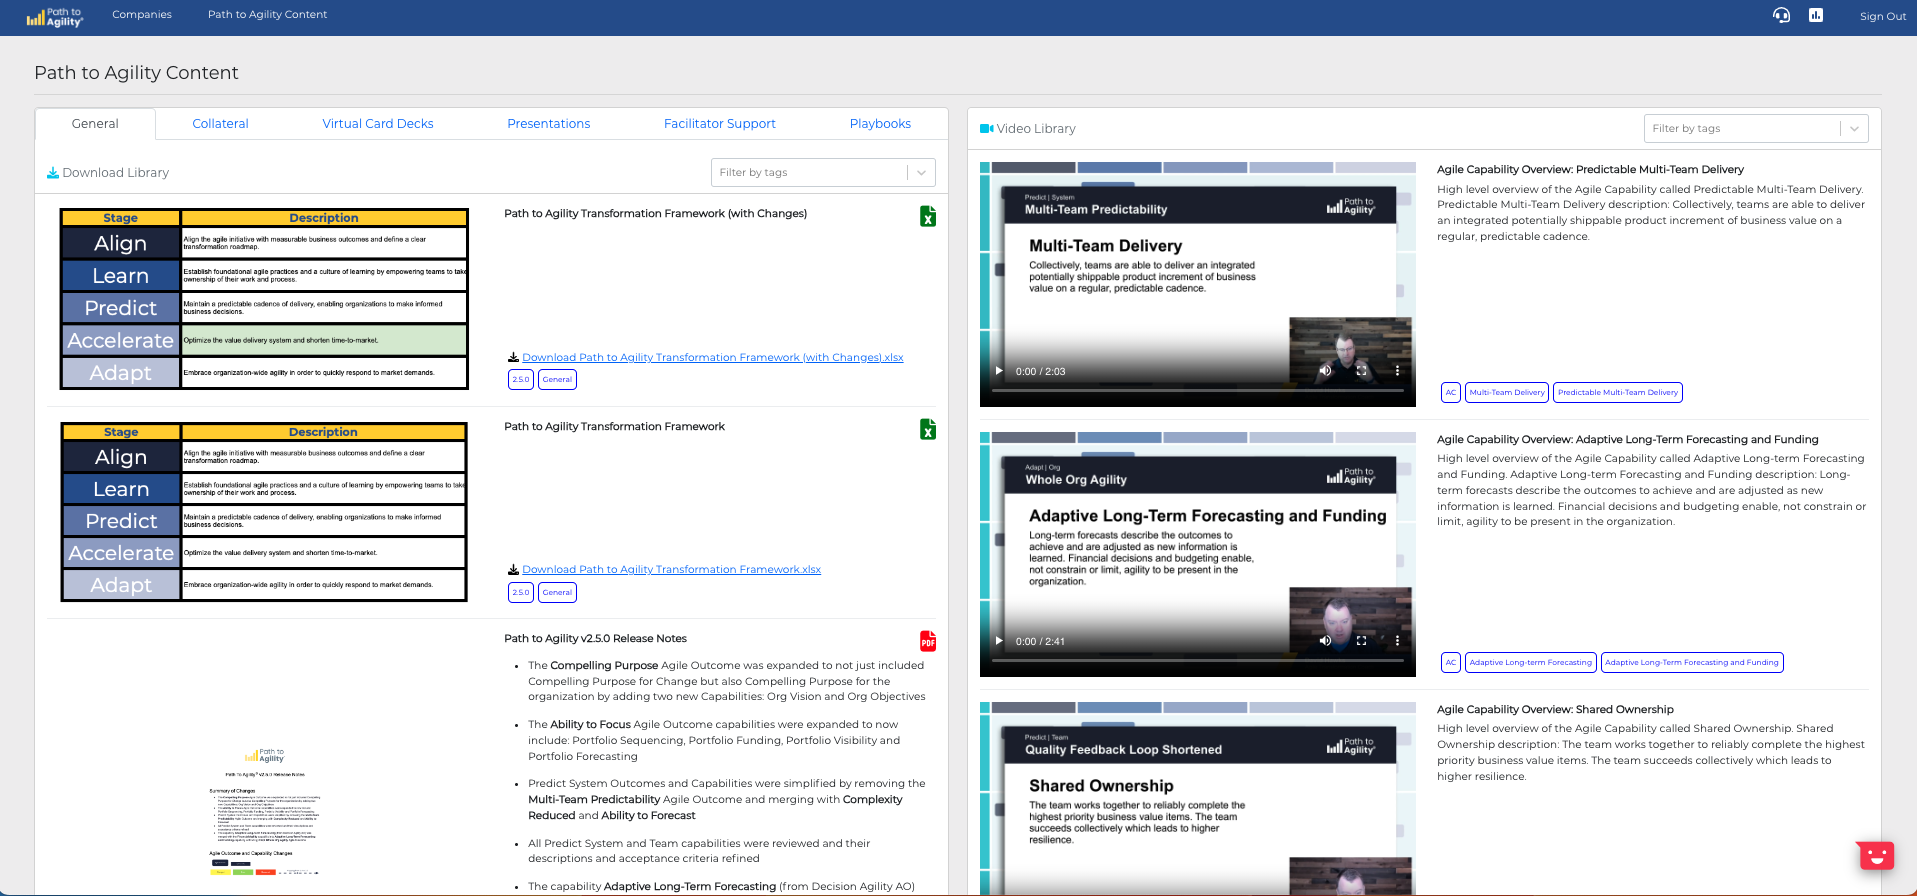Open Companies in the top navigation

click(142, 15)
